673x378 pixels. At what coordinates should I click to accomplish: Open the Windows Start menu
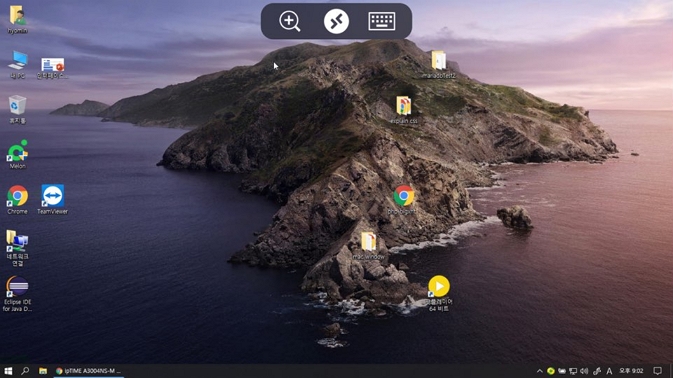click(8, 371)
